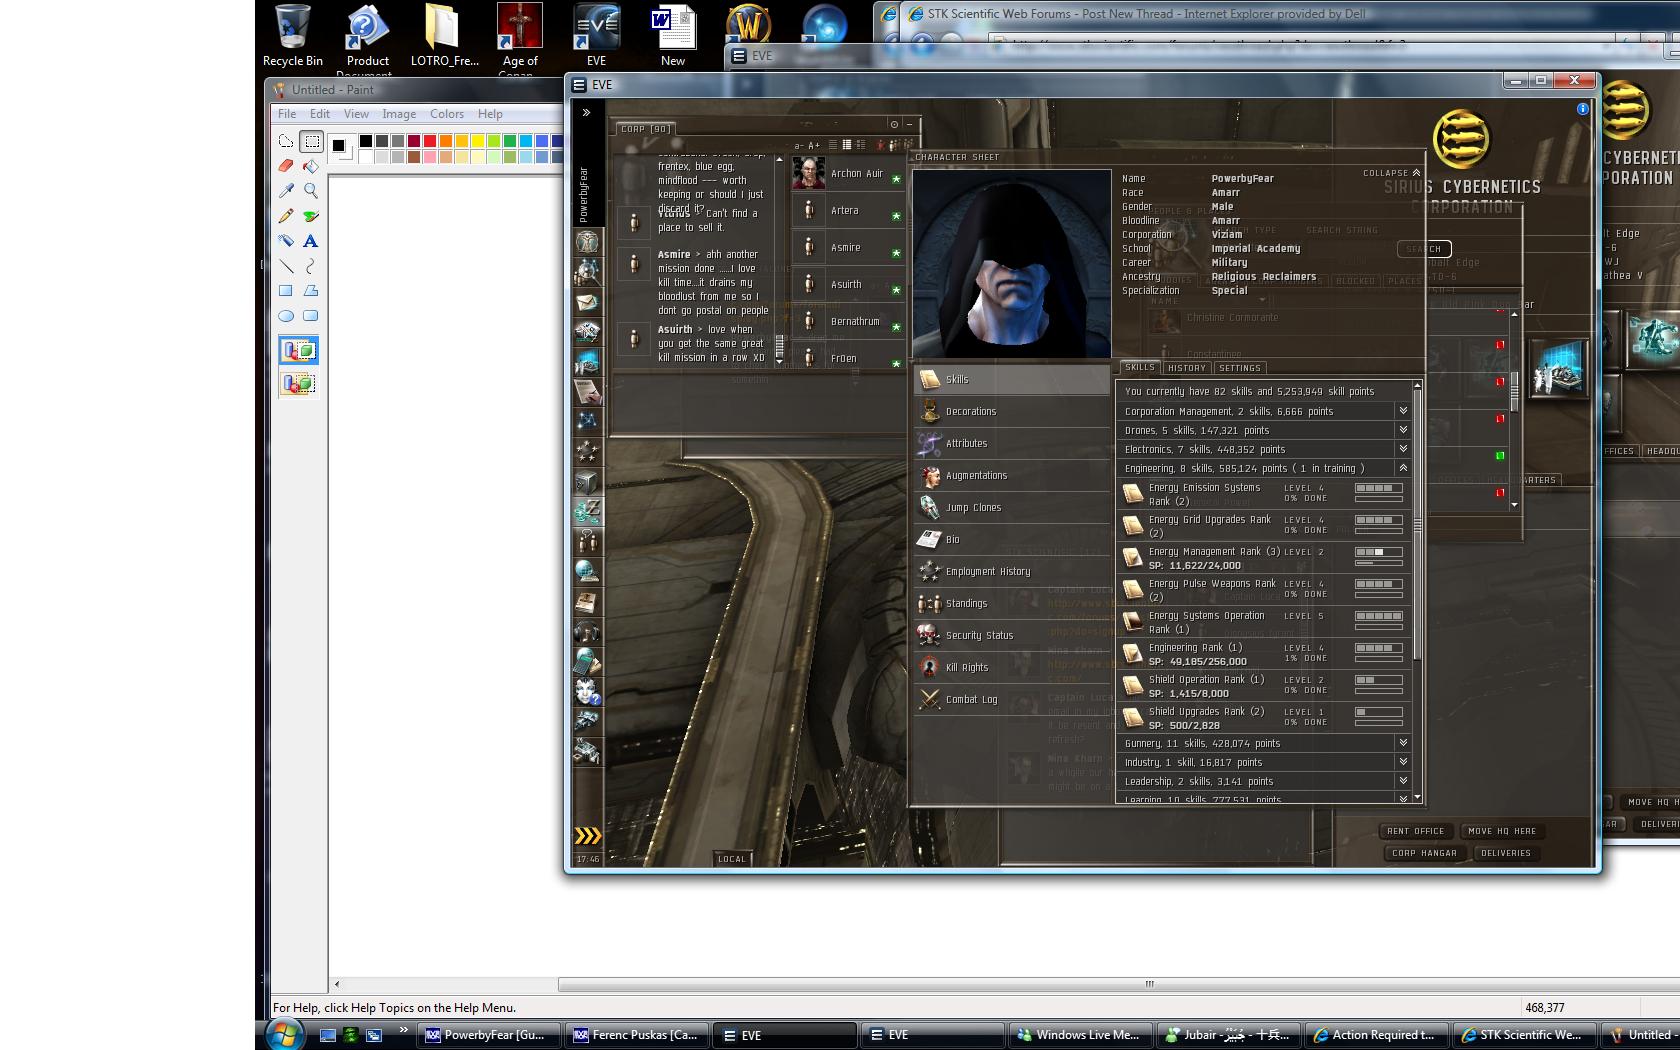Open People & Places in EVE sidebar
The height and width of the screenshot is (1050, 1680).
tap(588, 271)
